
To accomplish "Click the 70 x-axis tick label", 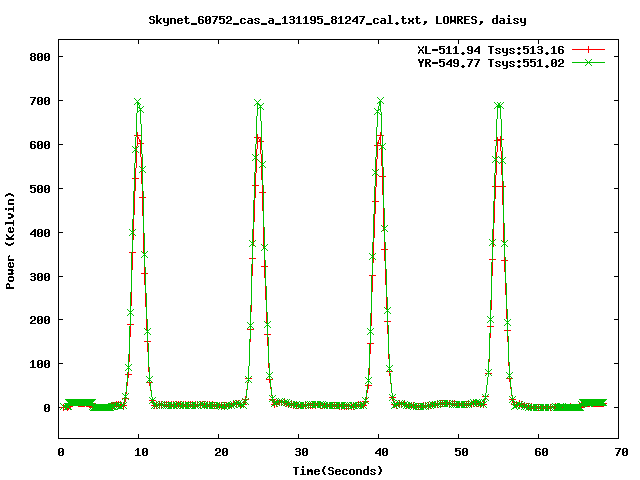I will pyautogui.click(x=621, y=452).
